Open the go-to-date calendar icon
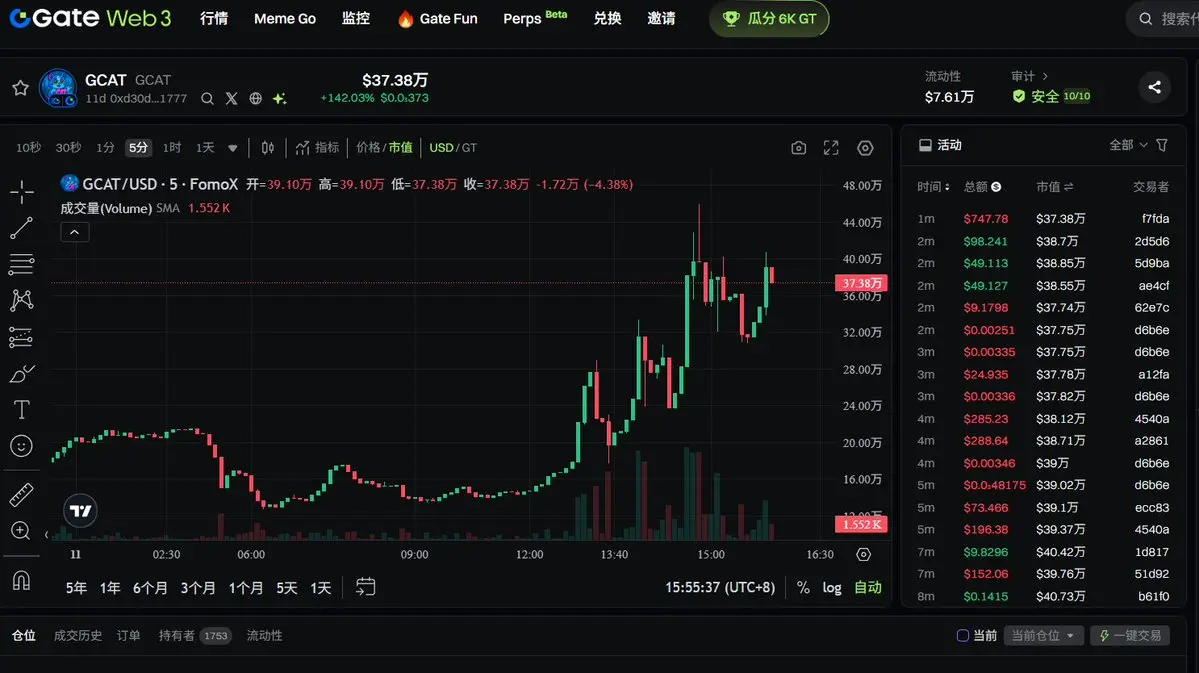 click(366, 587)
